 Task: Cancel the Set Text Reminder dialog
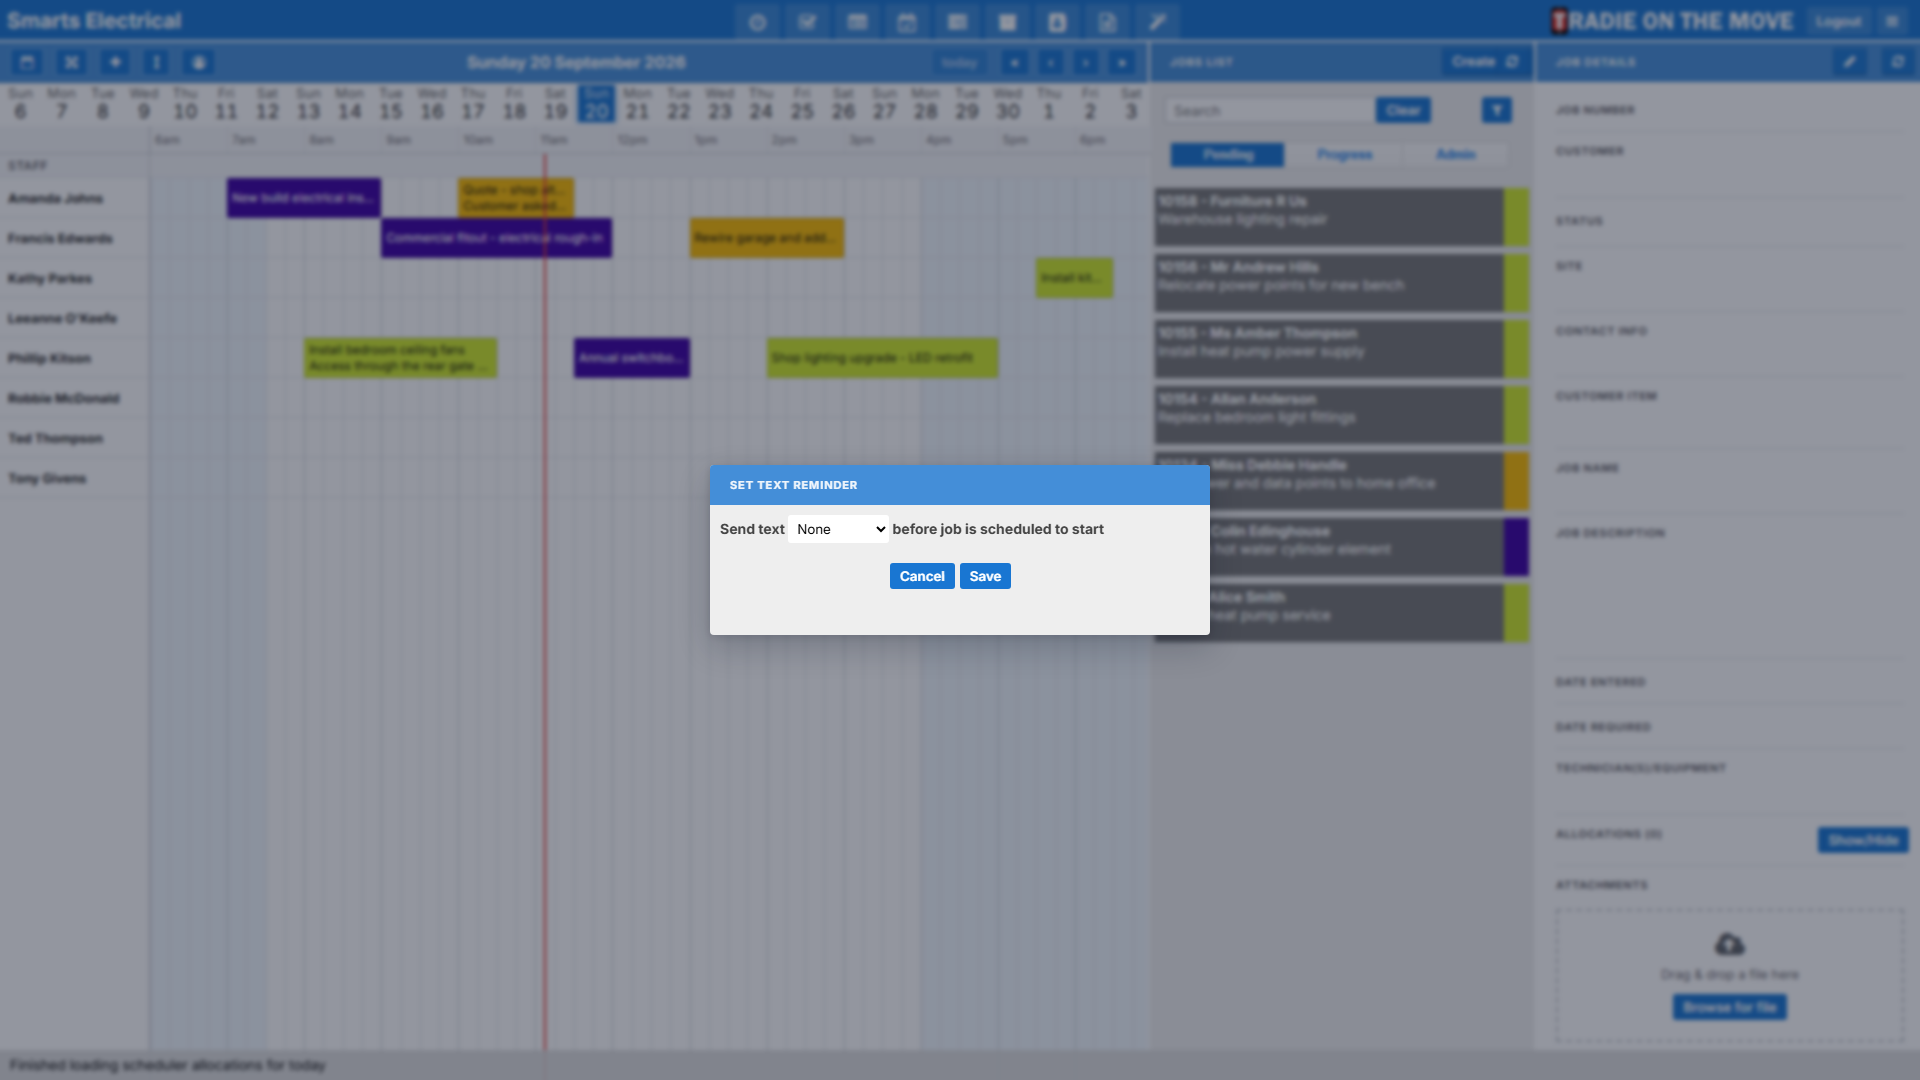pos(922,576)
